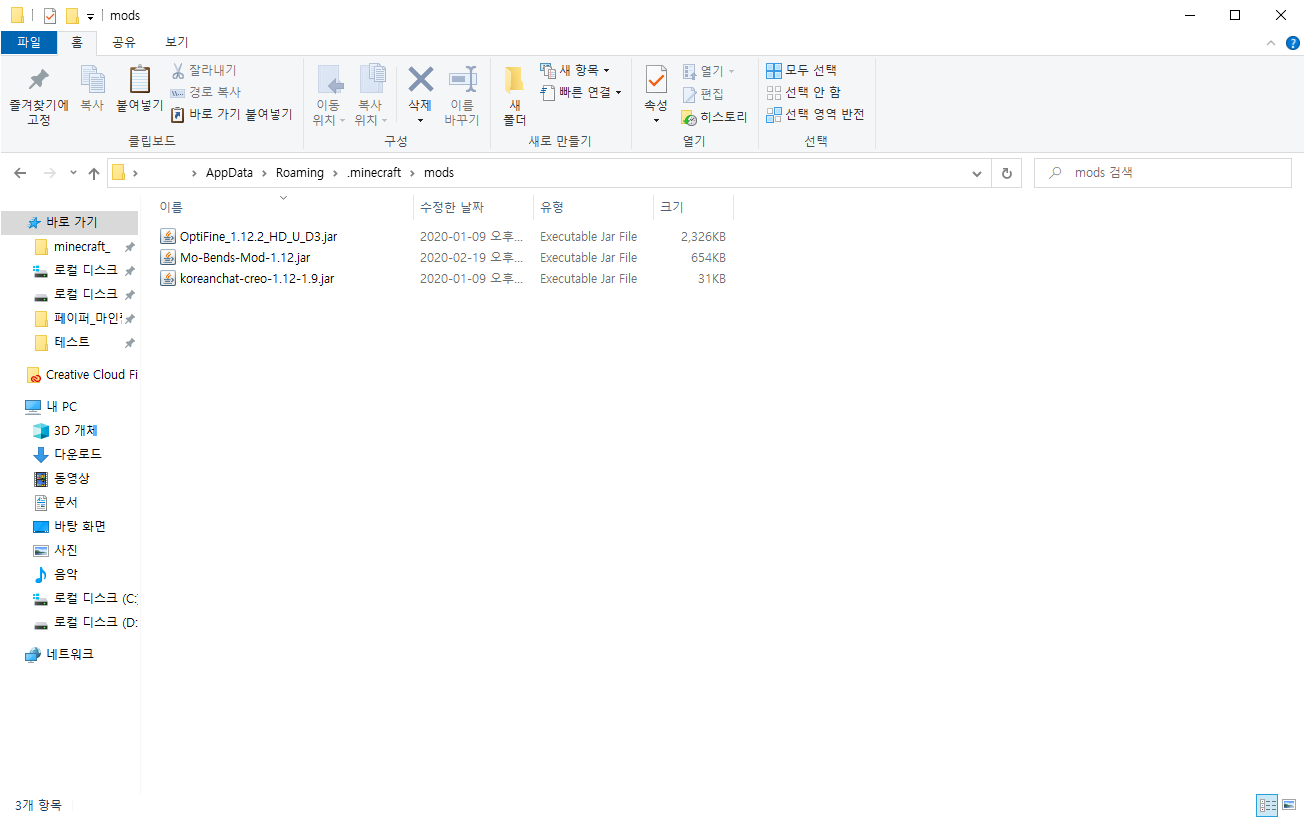The width and height of the screenshot is (1305, 818).
Task: Click 모두 선택 (Select all)
Action: (x=801, y=70)
